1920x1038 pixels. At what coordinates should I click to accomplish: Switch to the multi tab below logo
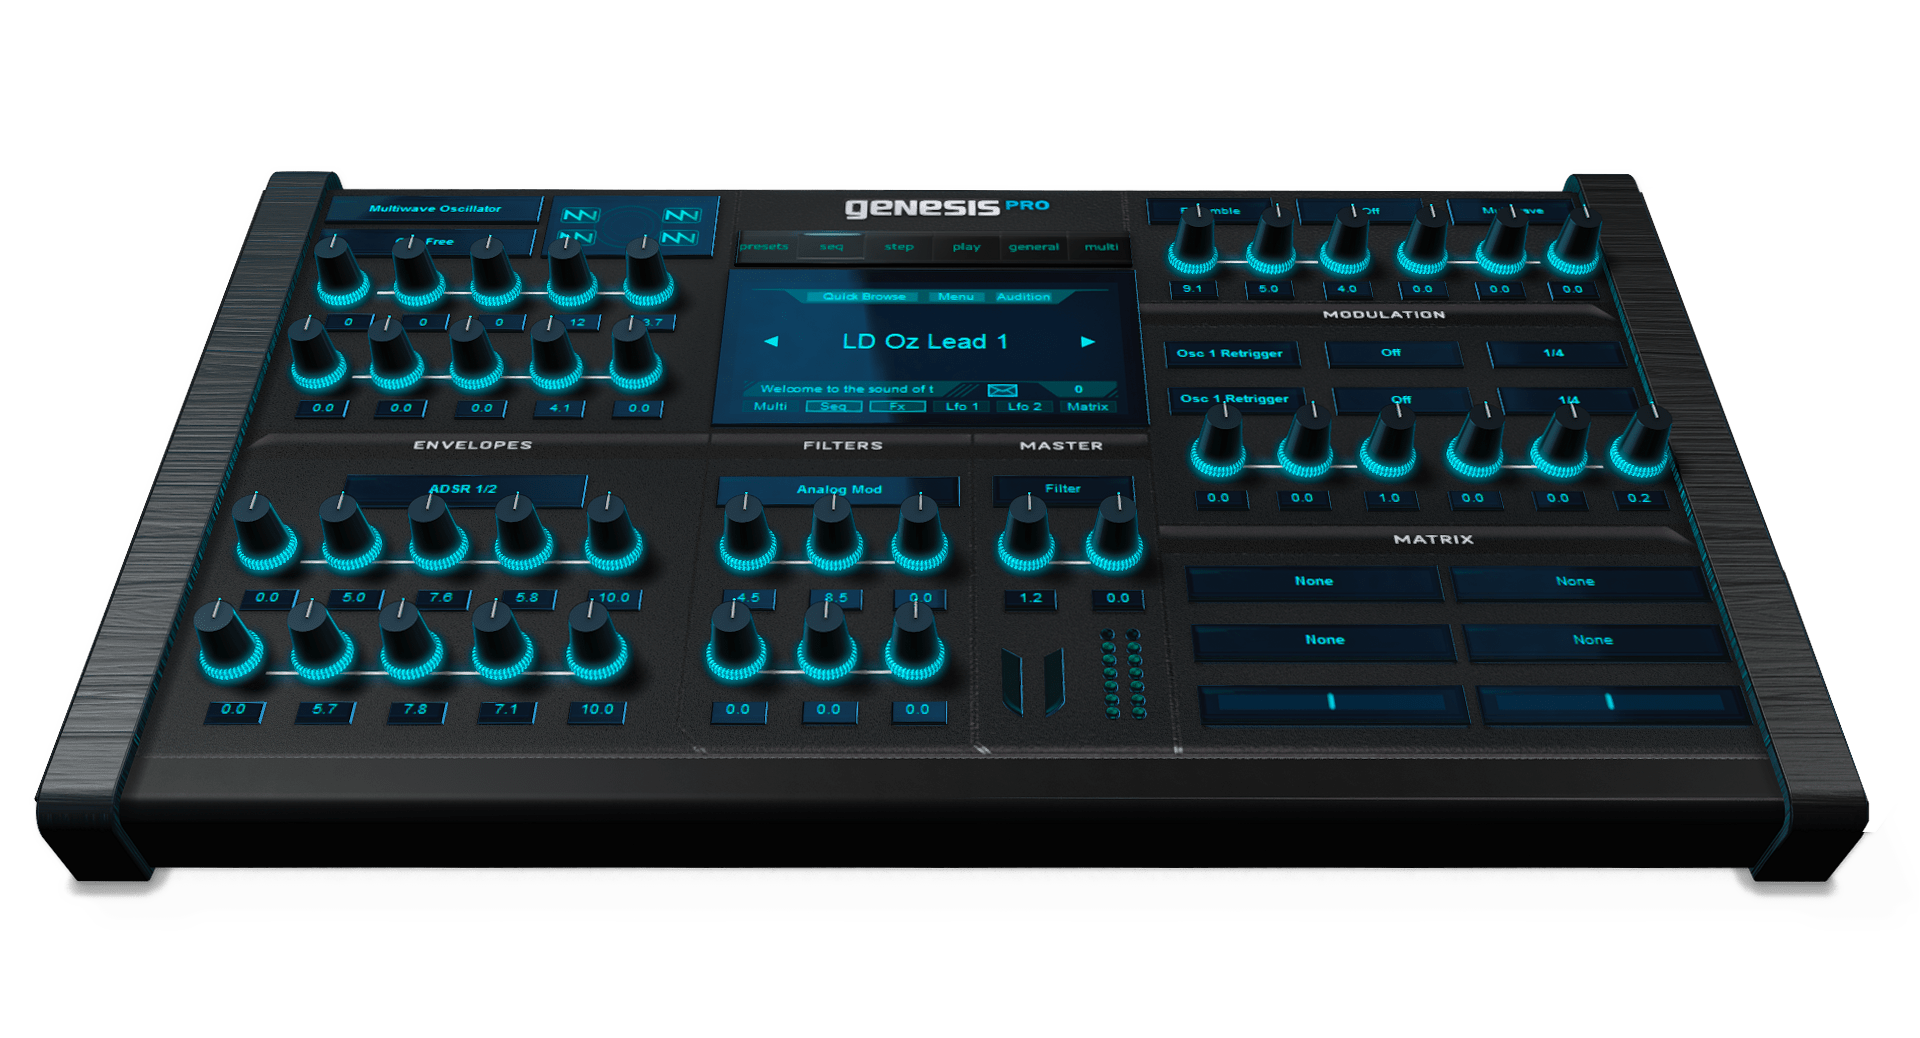[1101, 246]
